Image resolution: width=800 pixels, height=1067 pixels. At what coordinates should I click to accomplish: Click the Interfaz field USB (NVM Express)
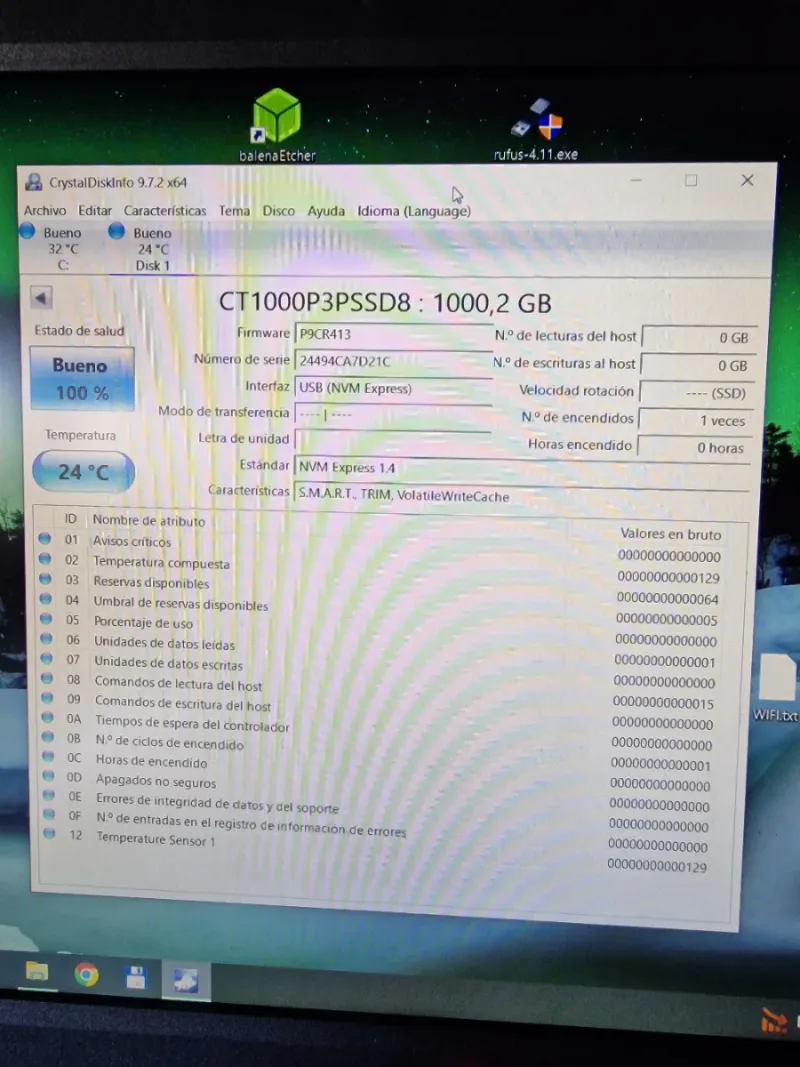click(x=393, y=389)
